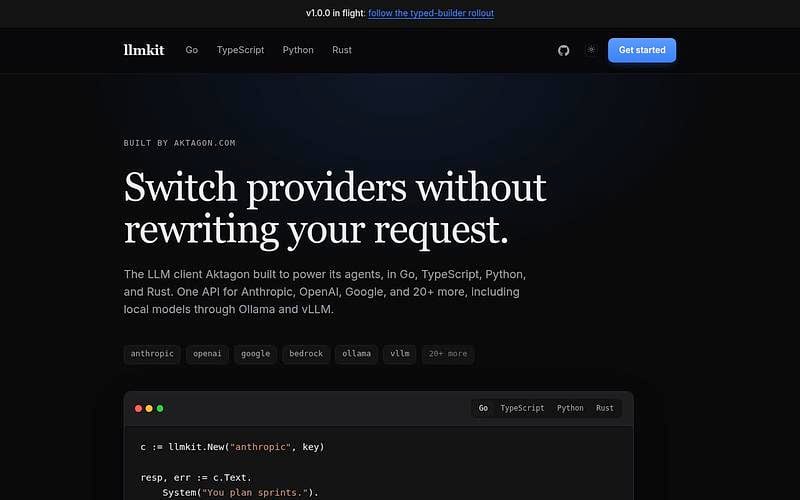The image size is (800, 500).
Task: Click the openai provider chip
Action: (207, 354)
